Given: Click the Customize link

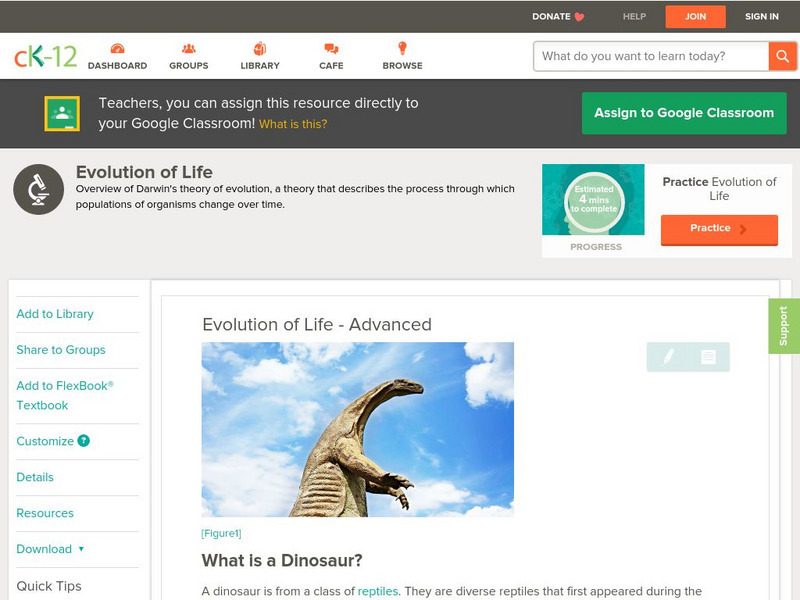Looking at the screenshot, I should pos(45,441).
